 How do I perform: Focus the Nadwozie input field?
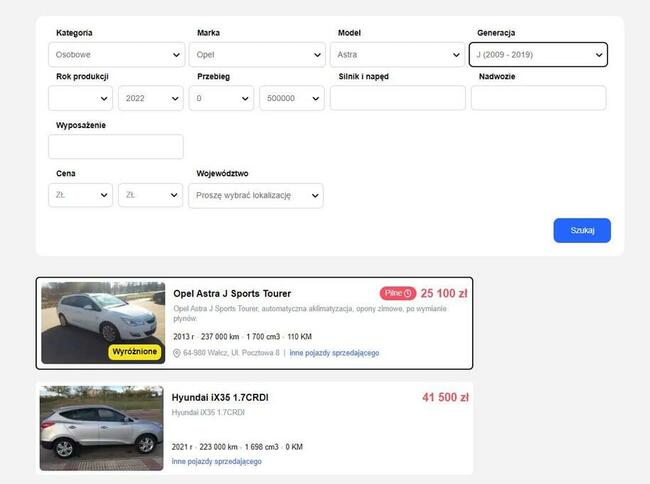(x=538, y=98)
